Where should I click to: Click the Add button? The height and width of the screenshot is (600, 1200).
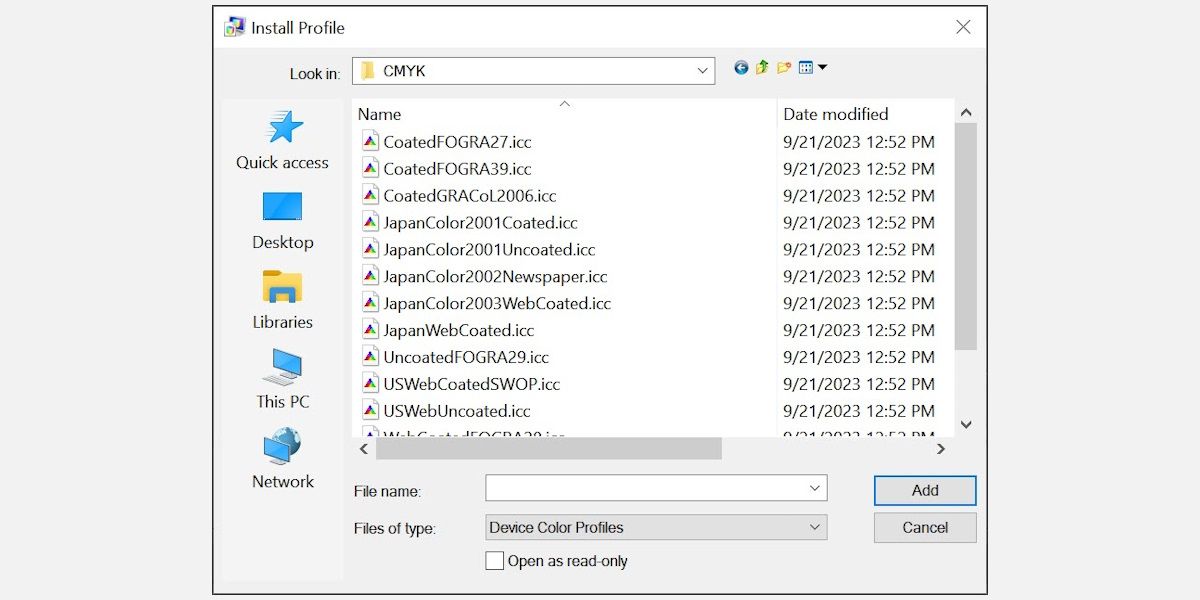(924, 490)
